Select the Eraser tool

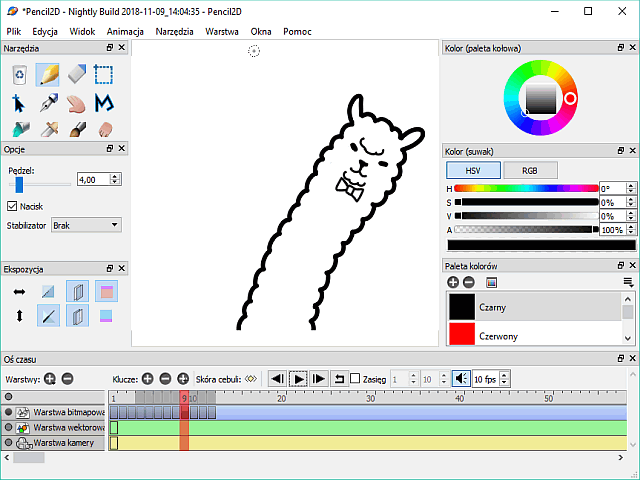pyautogui.click(x=76, y=75)
